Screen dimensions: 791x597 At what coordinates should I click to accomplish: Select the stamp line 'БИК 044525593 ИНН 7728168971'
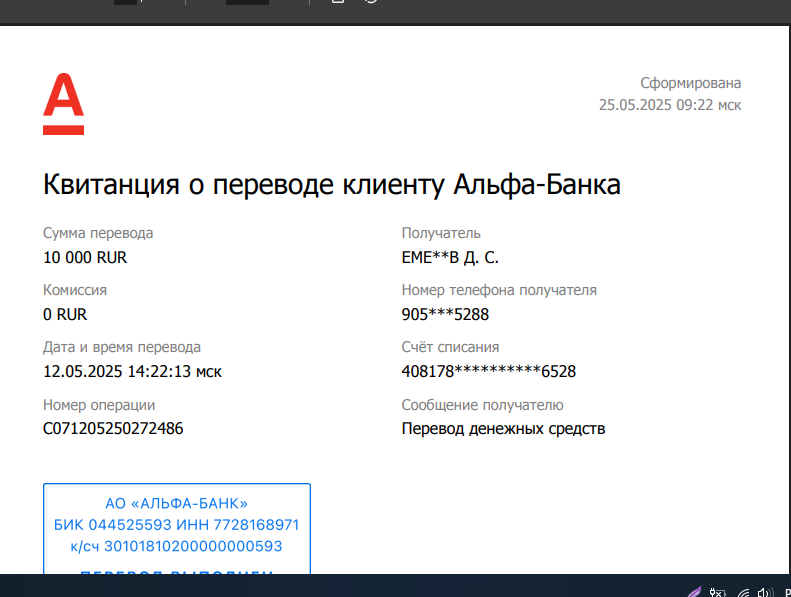click(177, 525)
